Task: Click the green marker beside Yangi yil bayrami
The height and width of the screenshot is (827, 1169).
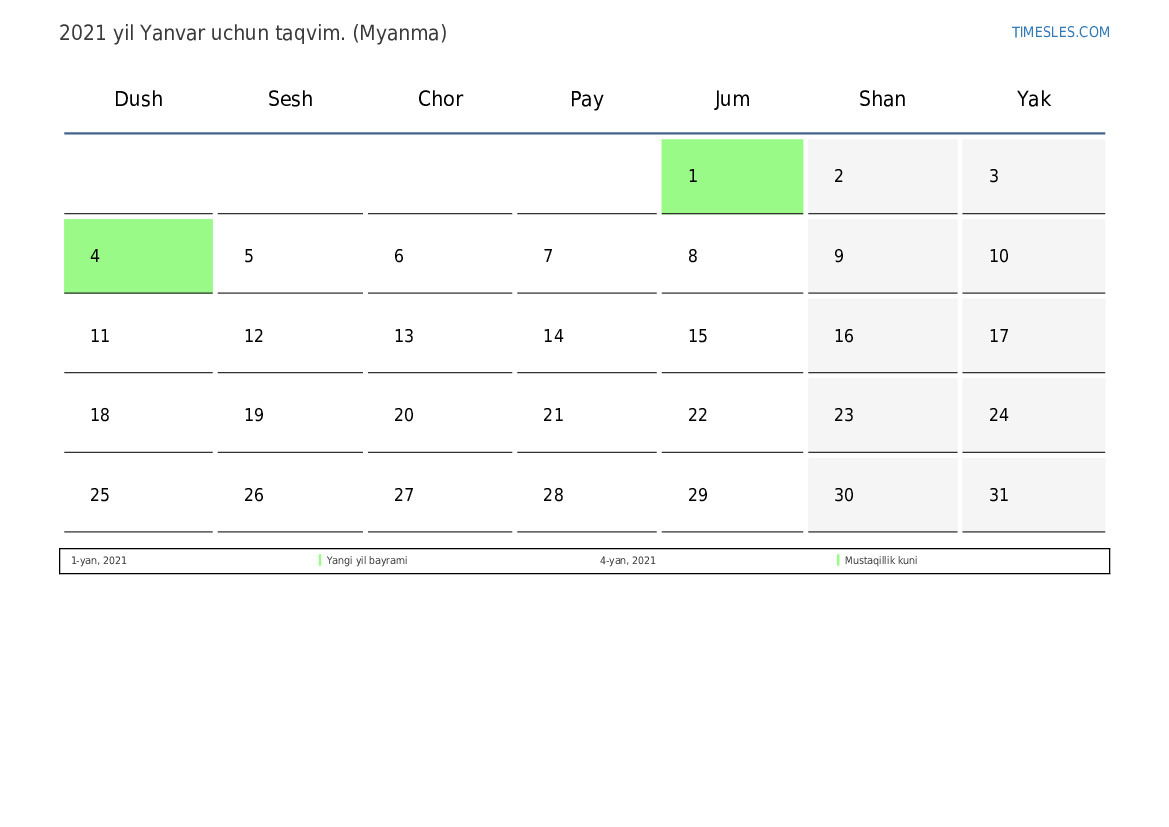Action: pyautogui.click(x=320, y=561)
